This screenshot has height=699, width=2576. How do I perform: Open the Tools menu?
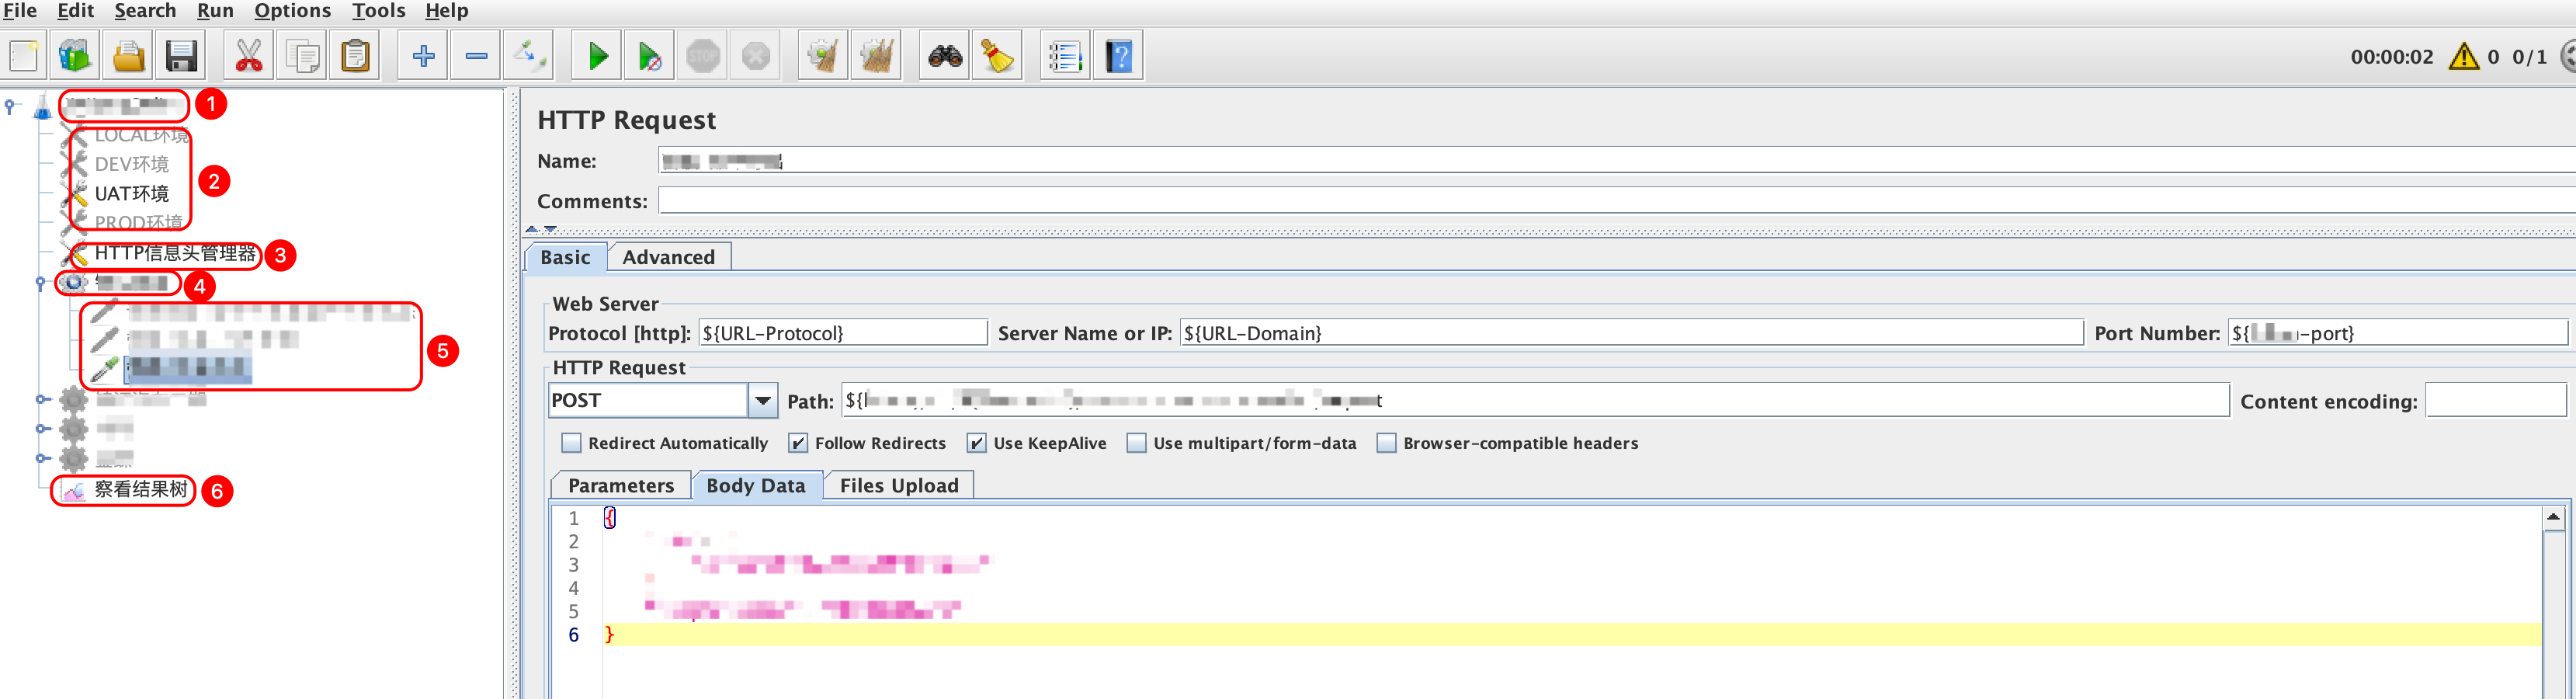(379, 11)
